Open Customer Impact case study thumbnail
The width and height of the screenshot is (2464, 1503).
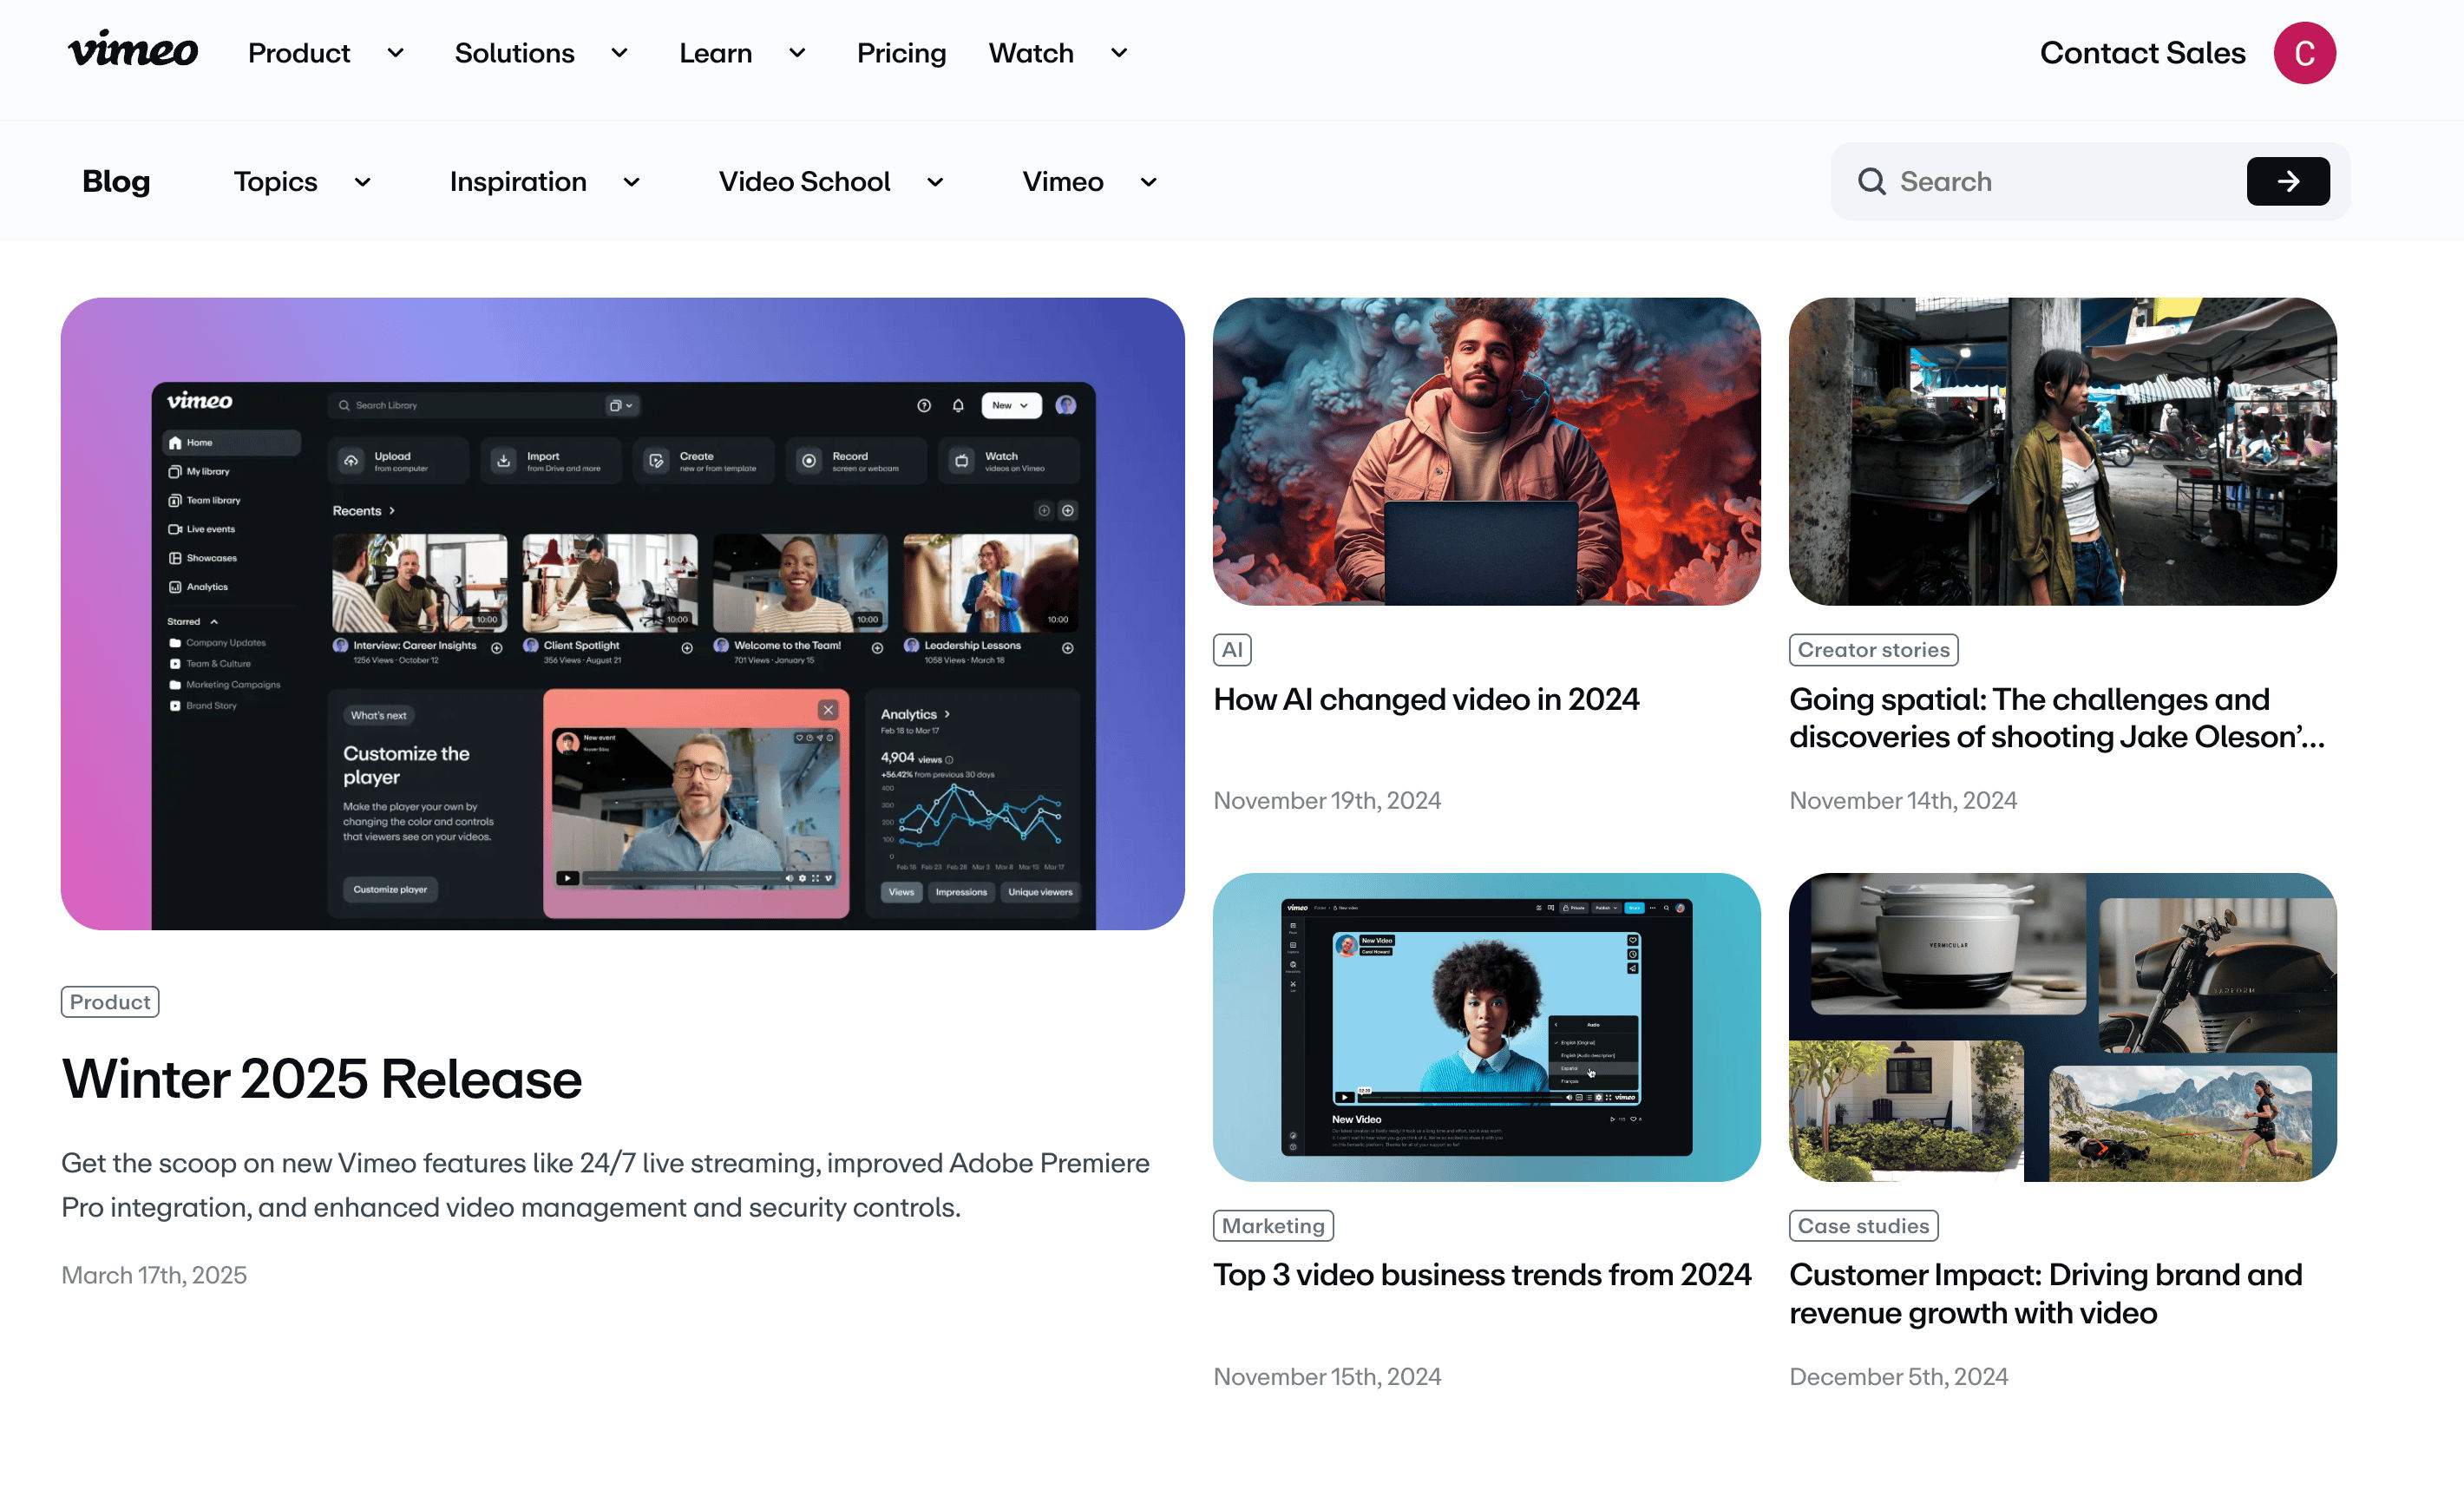[2061, 1027]
